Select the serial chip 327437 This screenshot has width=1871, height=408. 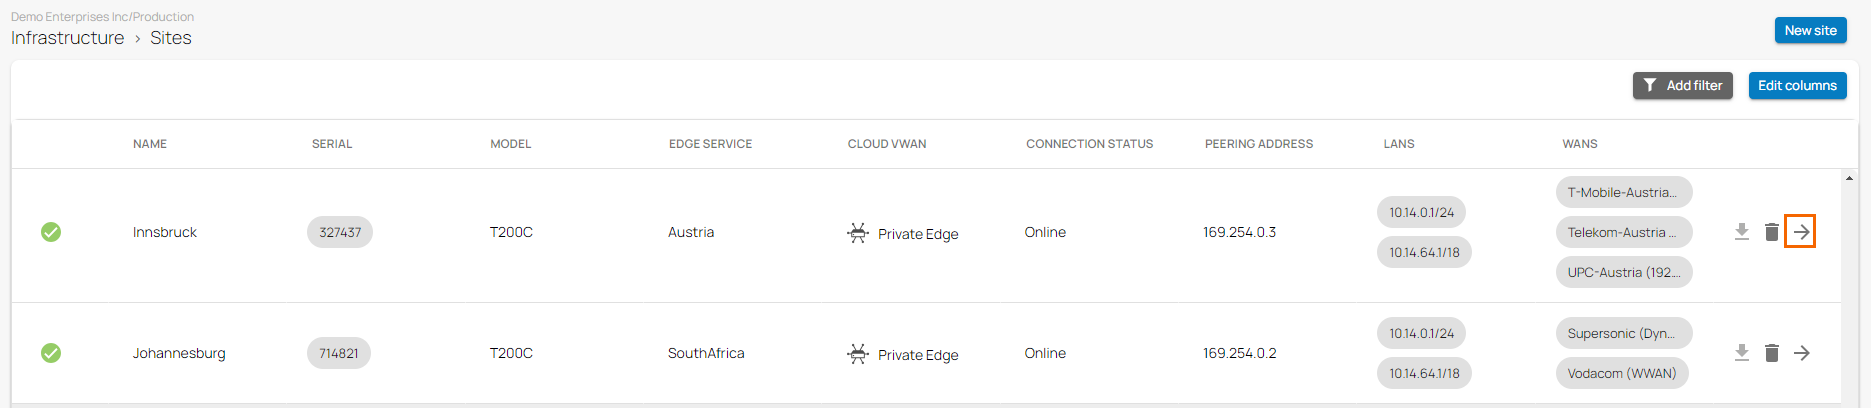[x=340, y=232]
